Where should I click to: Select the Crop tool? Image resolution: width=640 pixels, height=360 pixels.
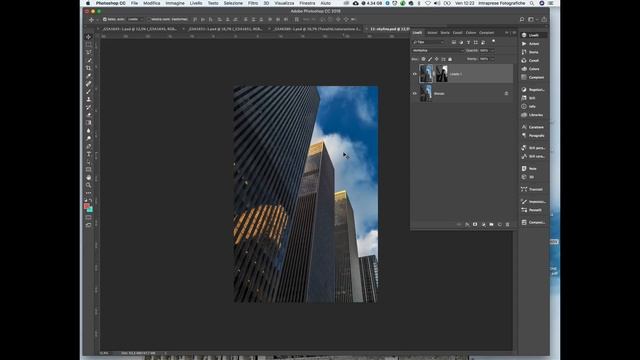[x=89, y=68]
